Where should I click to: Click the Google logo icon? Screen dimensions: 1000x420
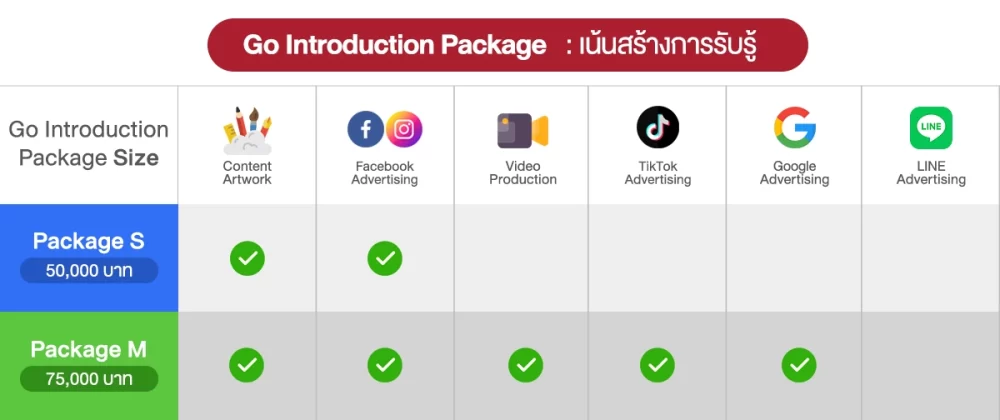794,127
